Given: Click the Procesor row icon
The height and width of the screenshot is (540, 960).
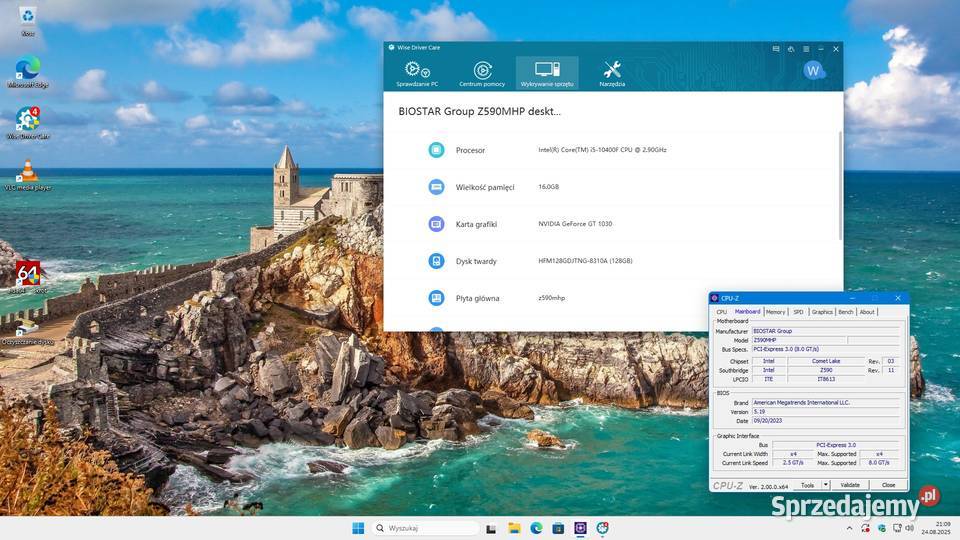Looking at the screenshot, I should (x=436, y=149).
